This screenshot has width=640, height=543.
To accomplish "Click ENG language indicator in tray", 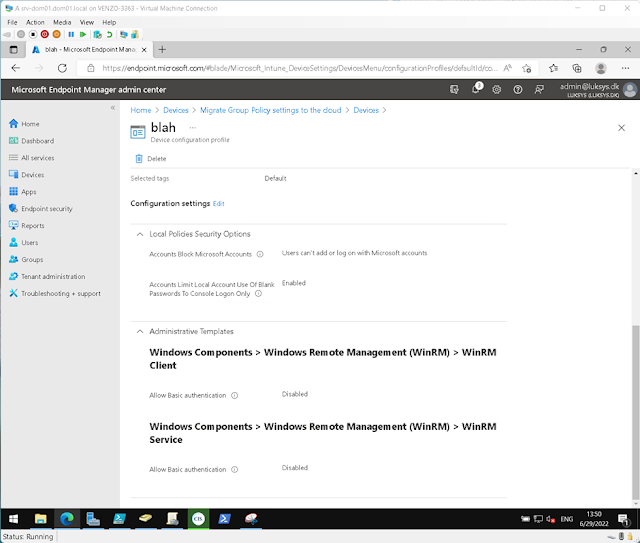I will pos(567,519).
